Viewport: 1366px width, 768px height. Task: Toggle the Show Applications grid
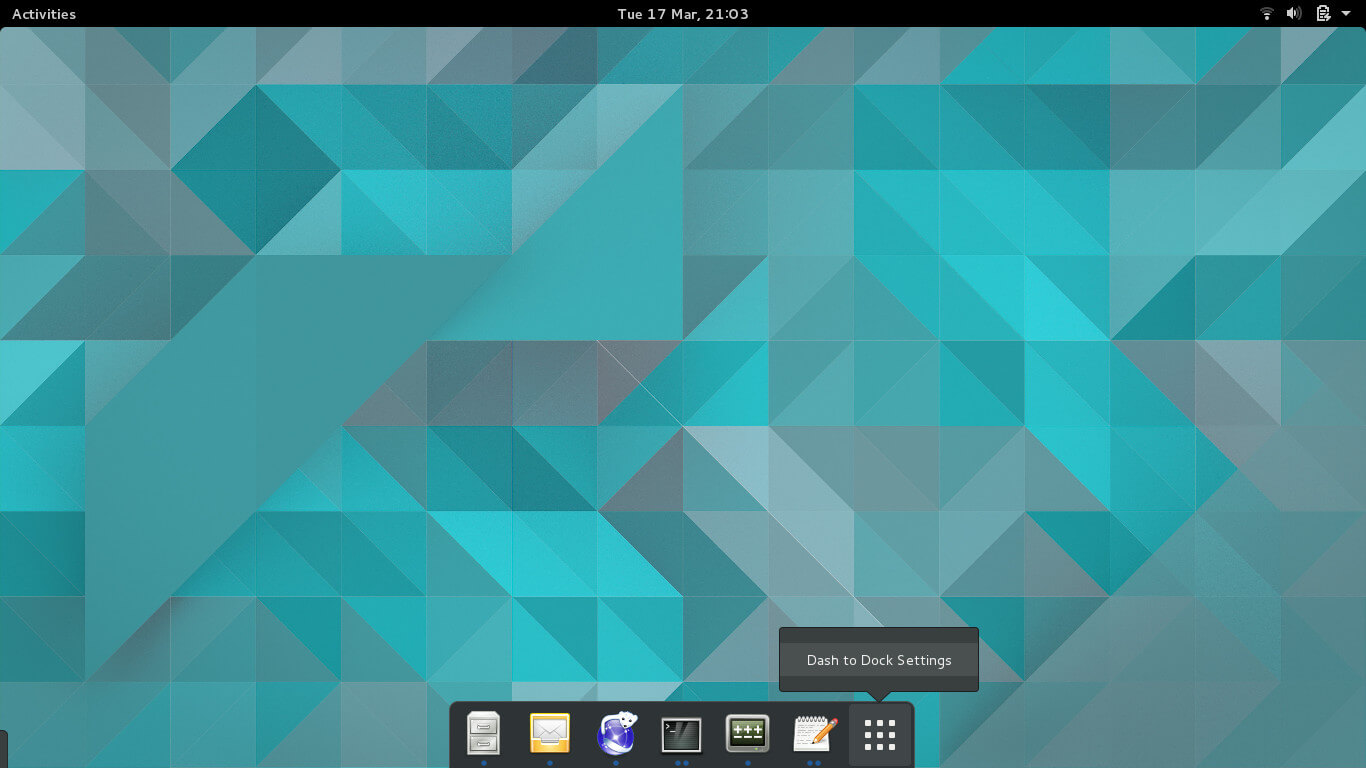pyautogui.click(x=879, y=733)
